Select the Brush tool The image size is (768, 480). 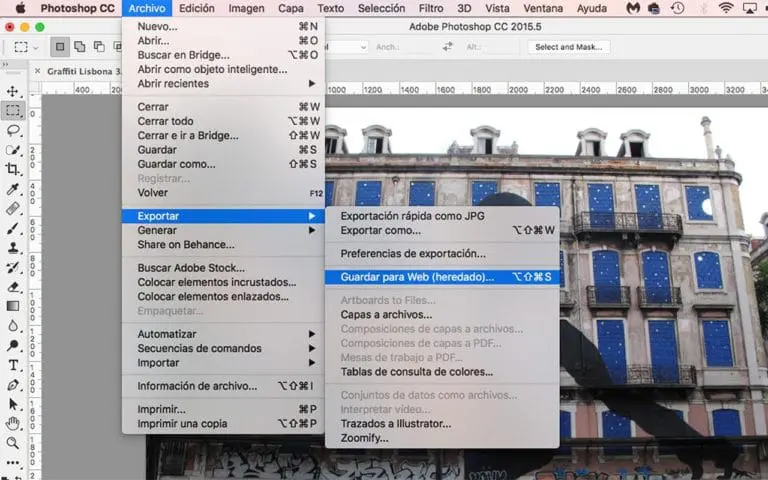tap(13, 228)
